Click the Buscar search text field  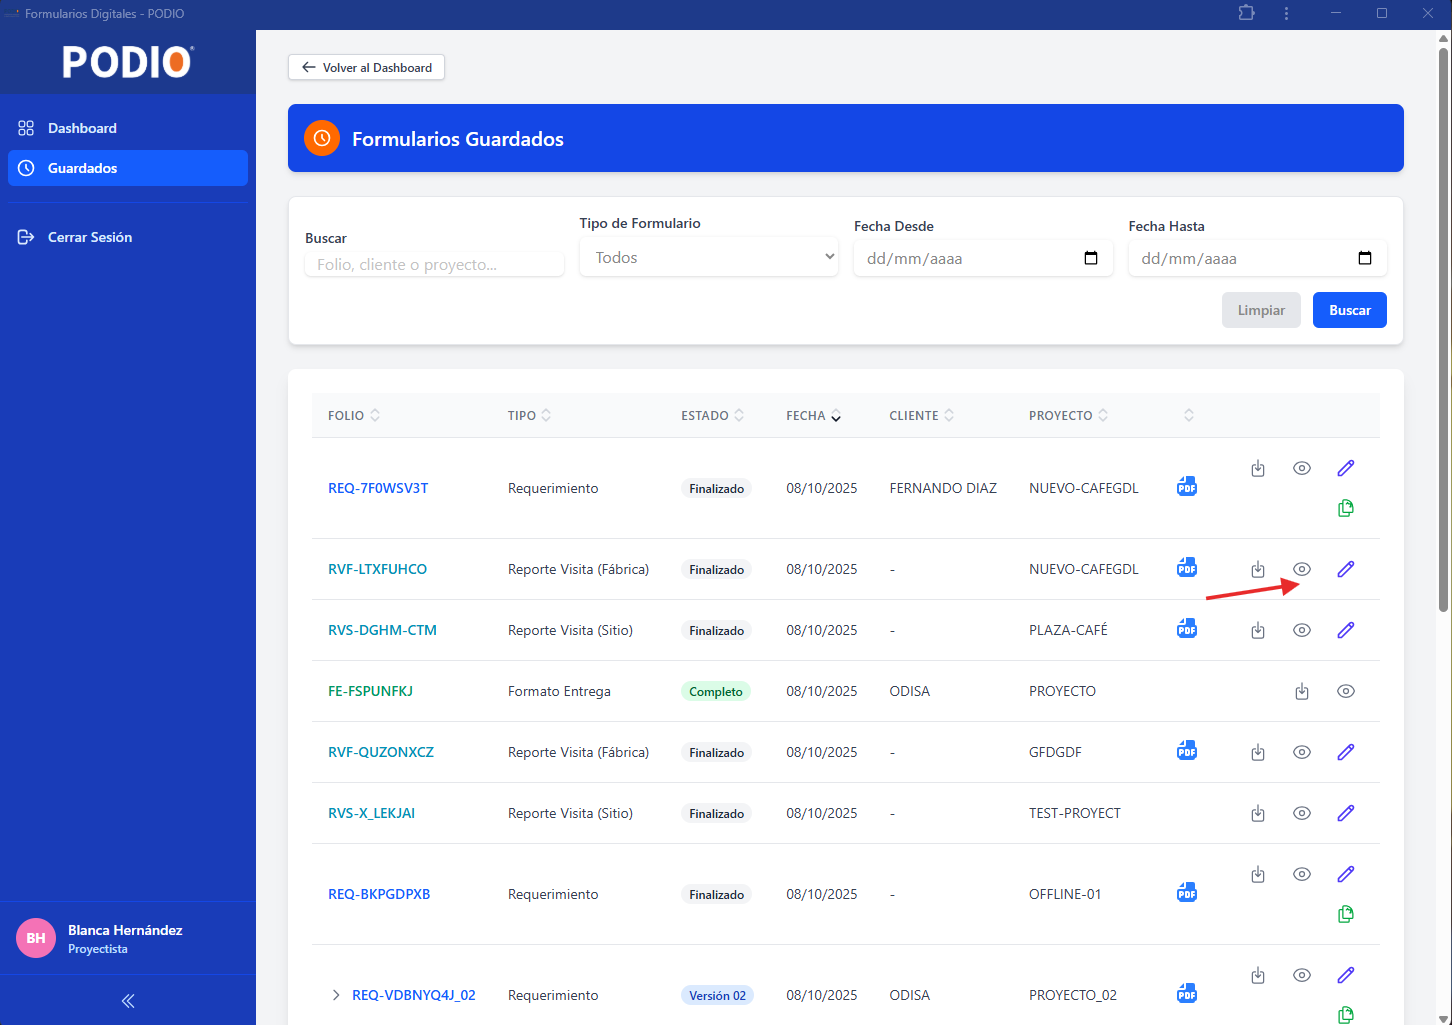pos(434,264)
